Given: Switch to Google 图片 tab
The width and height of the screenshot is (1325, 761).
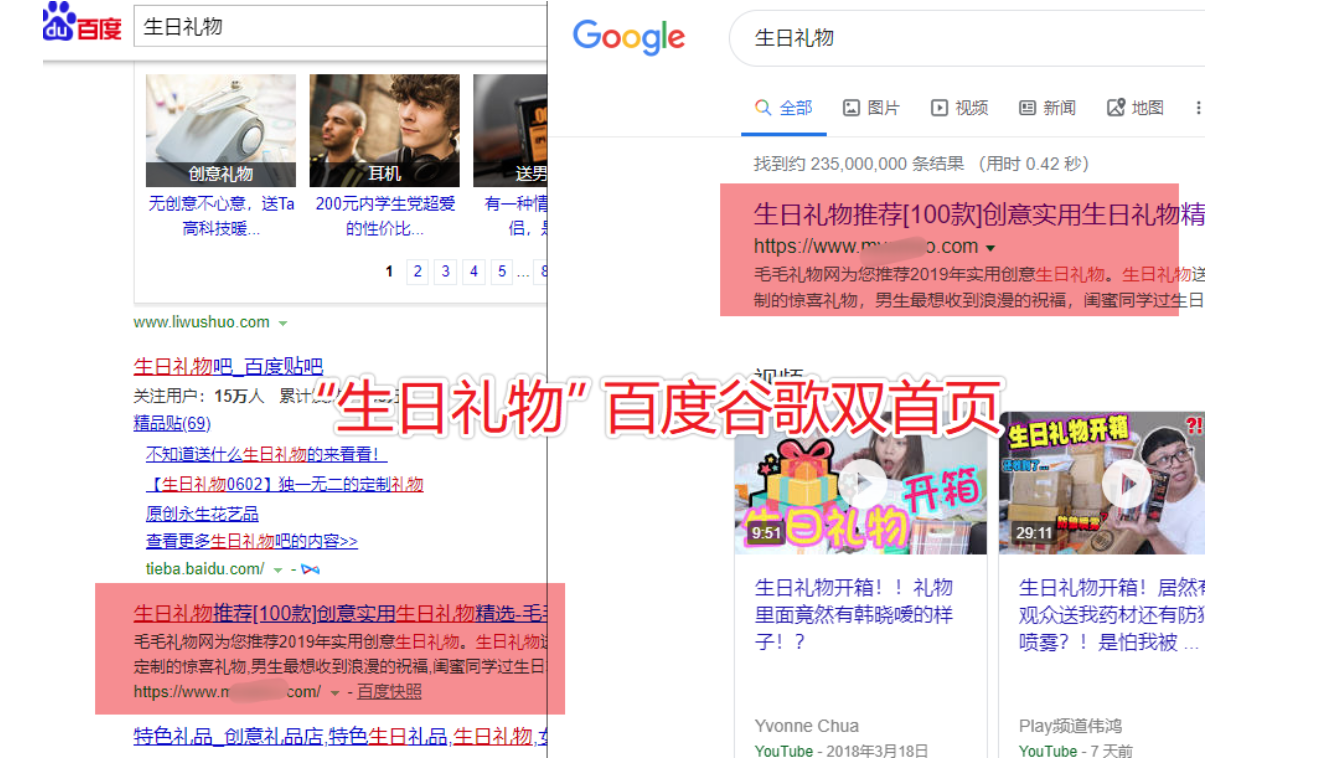Looking at the screenshot, I should [871, 108].
